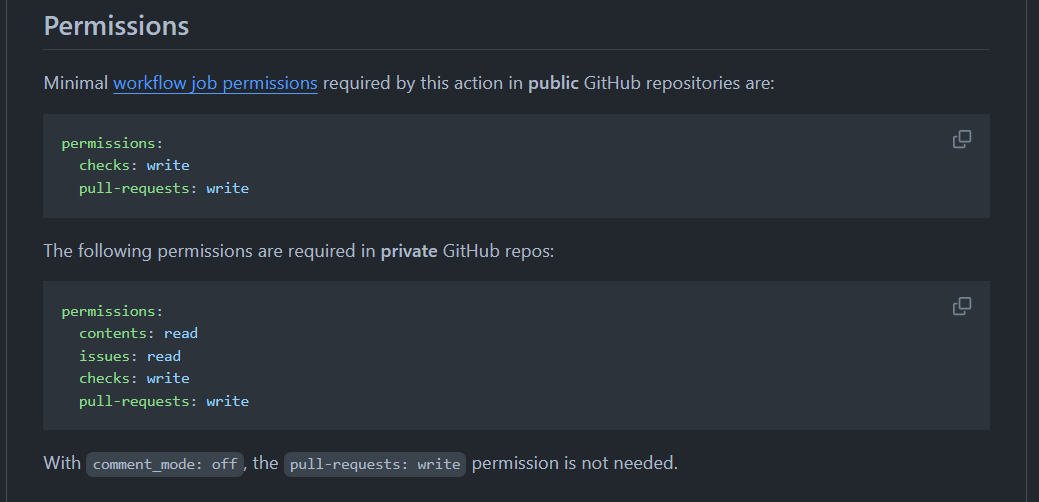Click checks: write in the first code block
The width and height of the screenshot is (1039, 502).
coord(134,165)
